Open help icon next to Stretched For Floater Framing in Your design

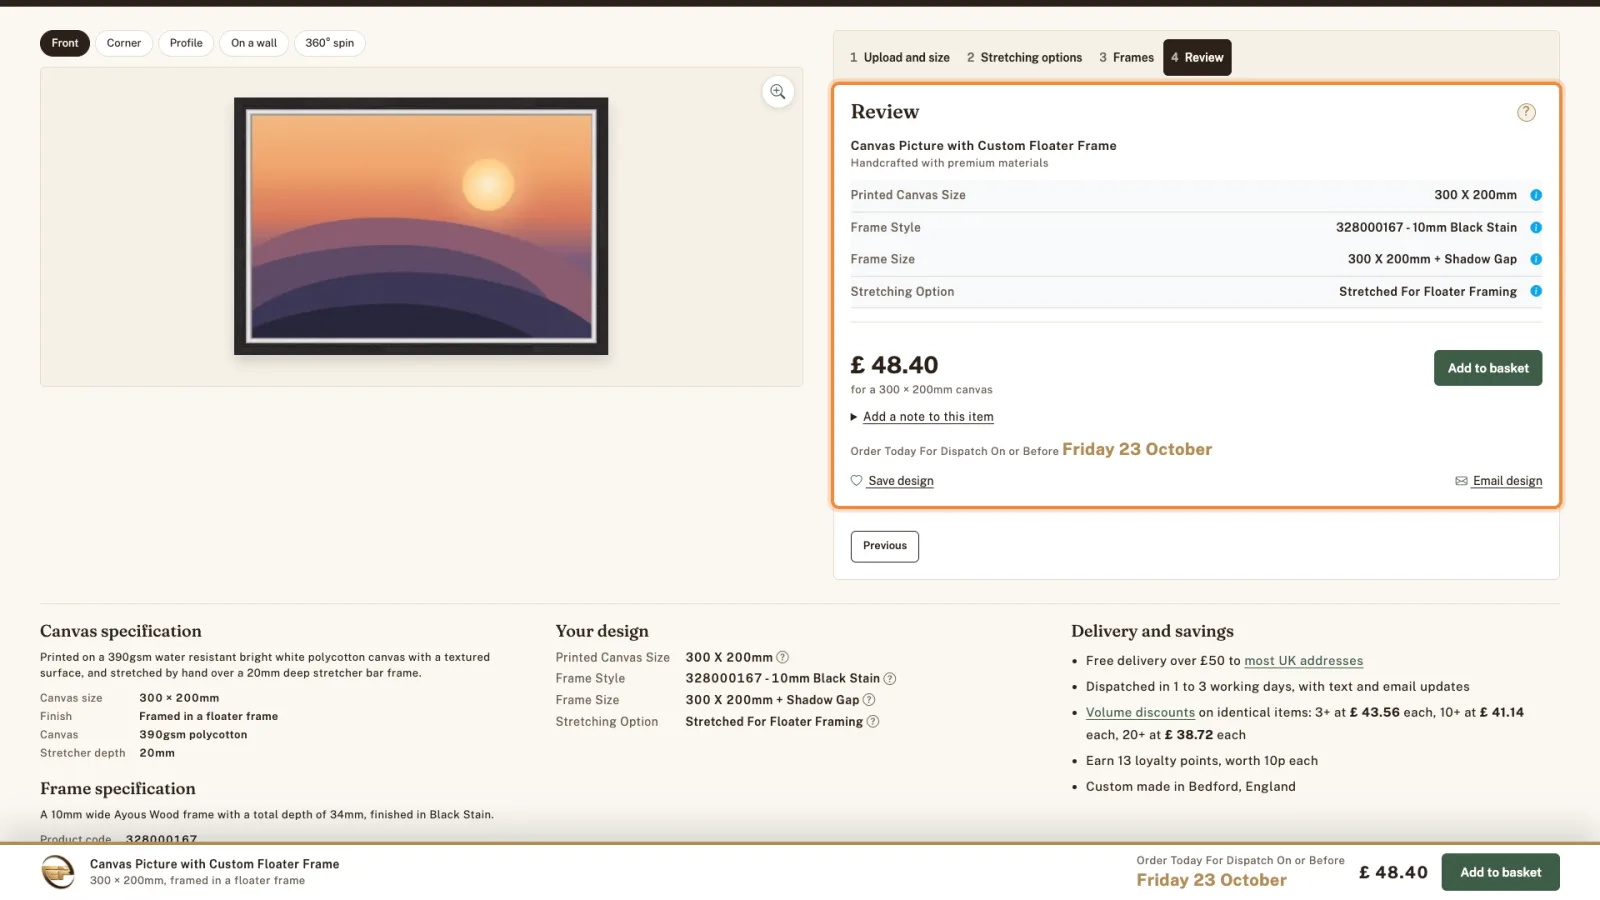point(873,722)
